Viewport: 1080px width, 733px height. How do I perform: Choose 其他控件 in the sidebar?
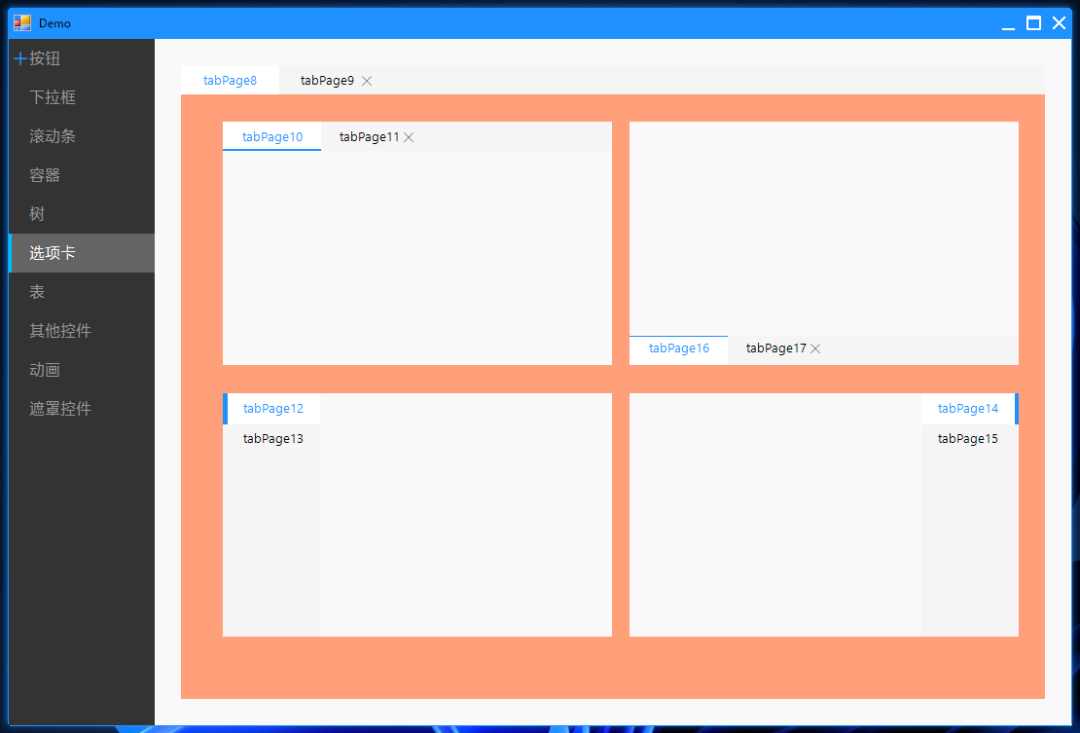81,331
